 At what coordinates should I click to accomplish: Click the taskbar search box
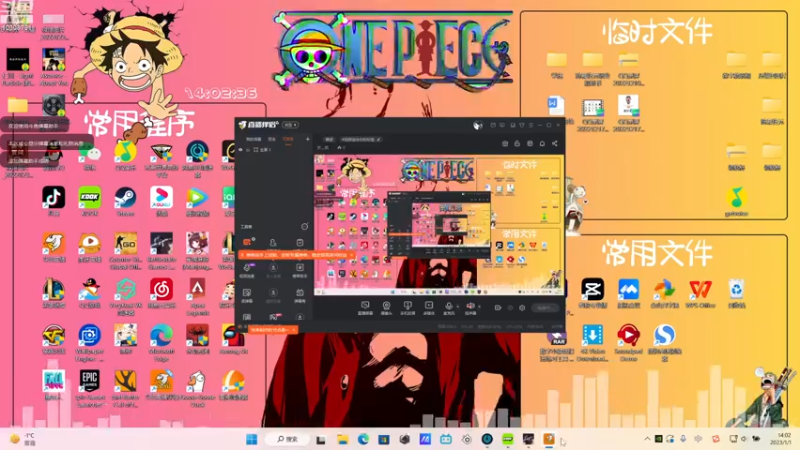(x=287, y=439)
